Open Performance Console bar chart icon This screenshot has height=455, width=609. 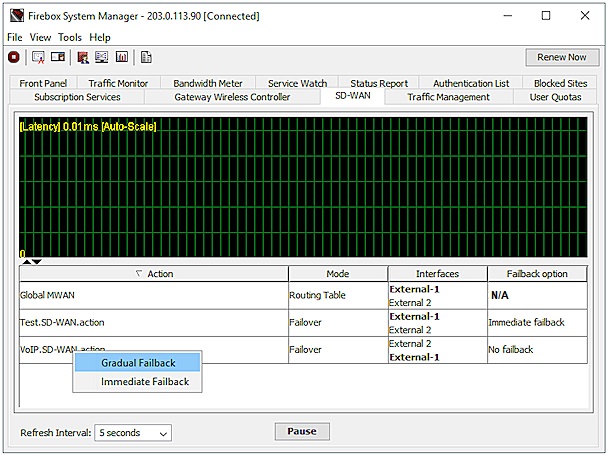[x=121, y=57]
